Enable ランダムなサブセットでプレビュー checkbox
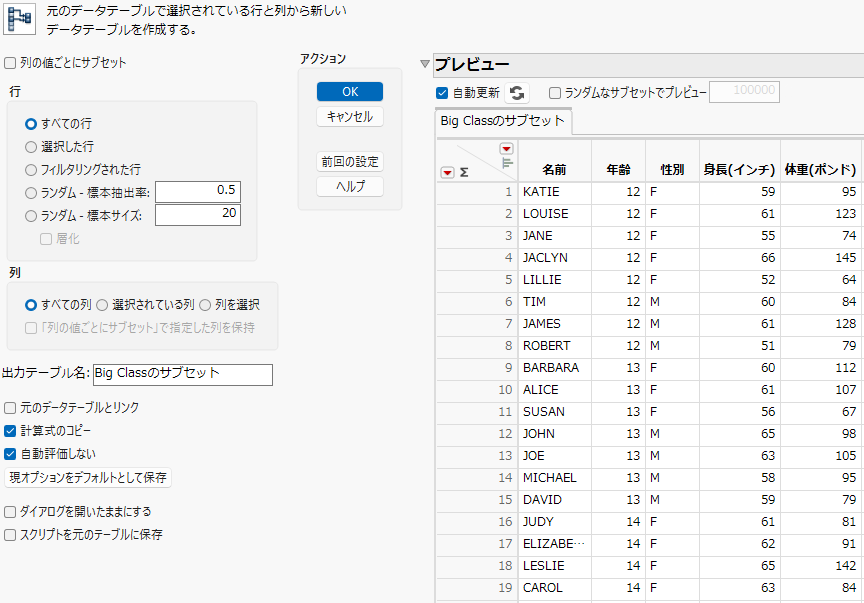Viewport: 864px width, 603px height. pos(555,93)
